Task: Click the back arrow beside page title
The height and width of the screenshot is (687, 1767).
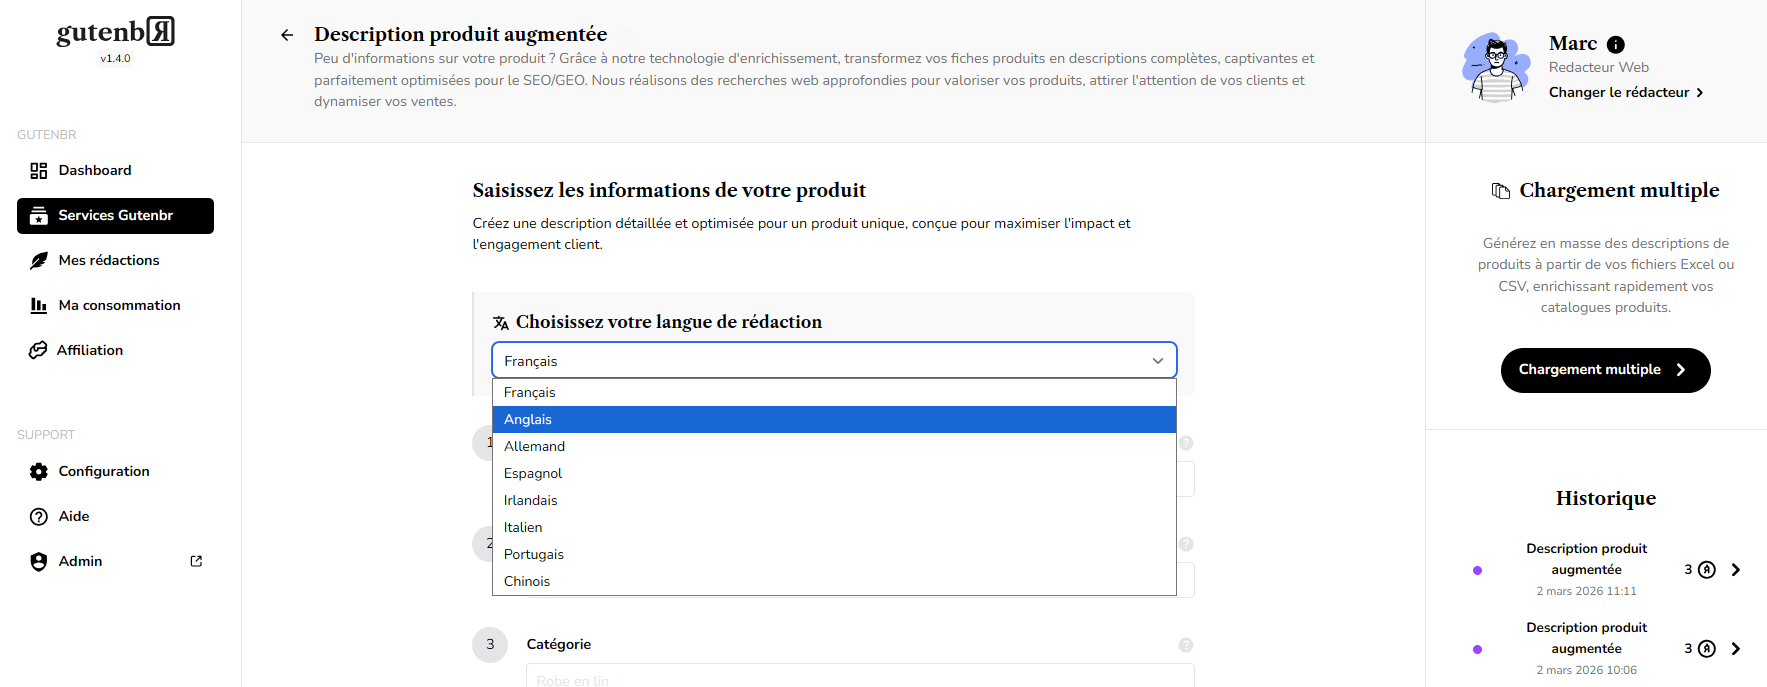Action: (287, 35)
